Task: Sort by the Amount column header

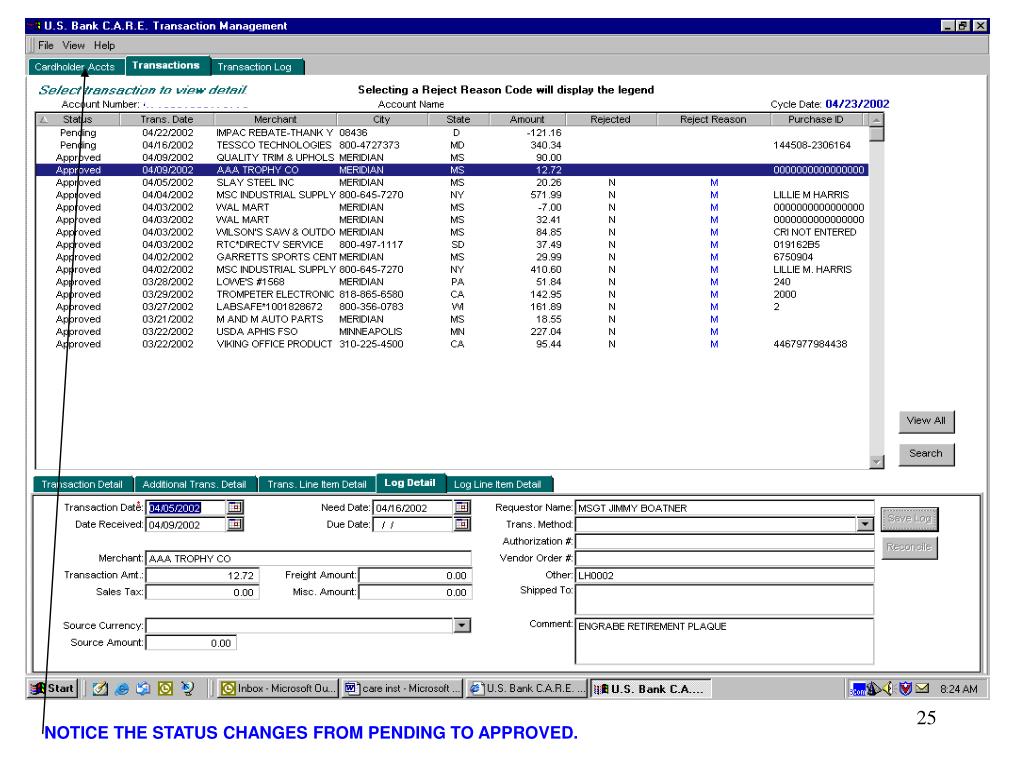Action: [526, 120]
